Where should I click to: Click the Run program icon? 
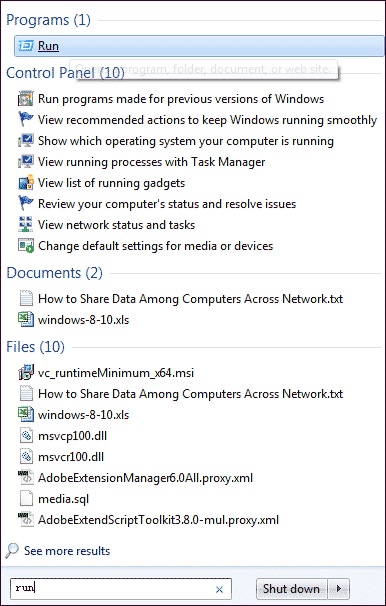click(26, 46)
